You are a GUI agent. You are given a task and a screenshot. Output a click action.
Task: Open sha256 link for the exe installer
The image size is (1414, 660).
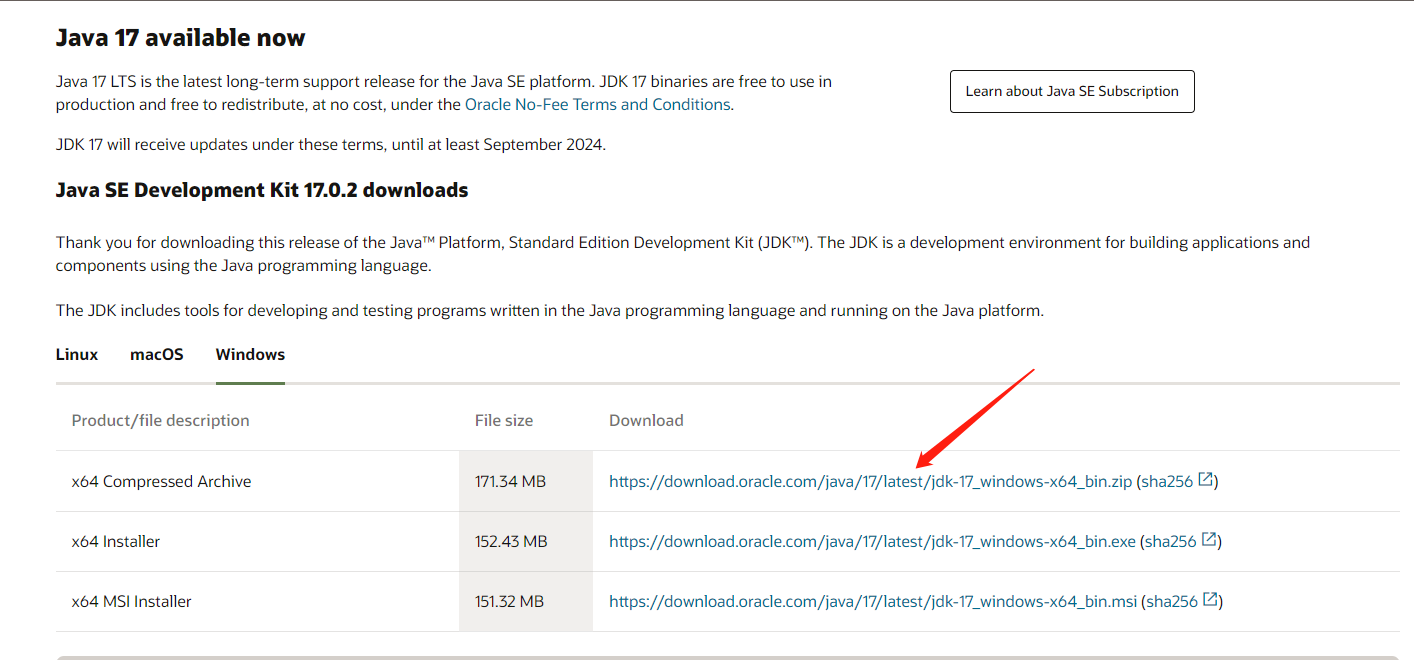tap(1170, 541)
